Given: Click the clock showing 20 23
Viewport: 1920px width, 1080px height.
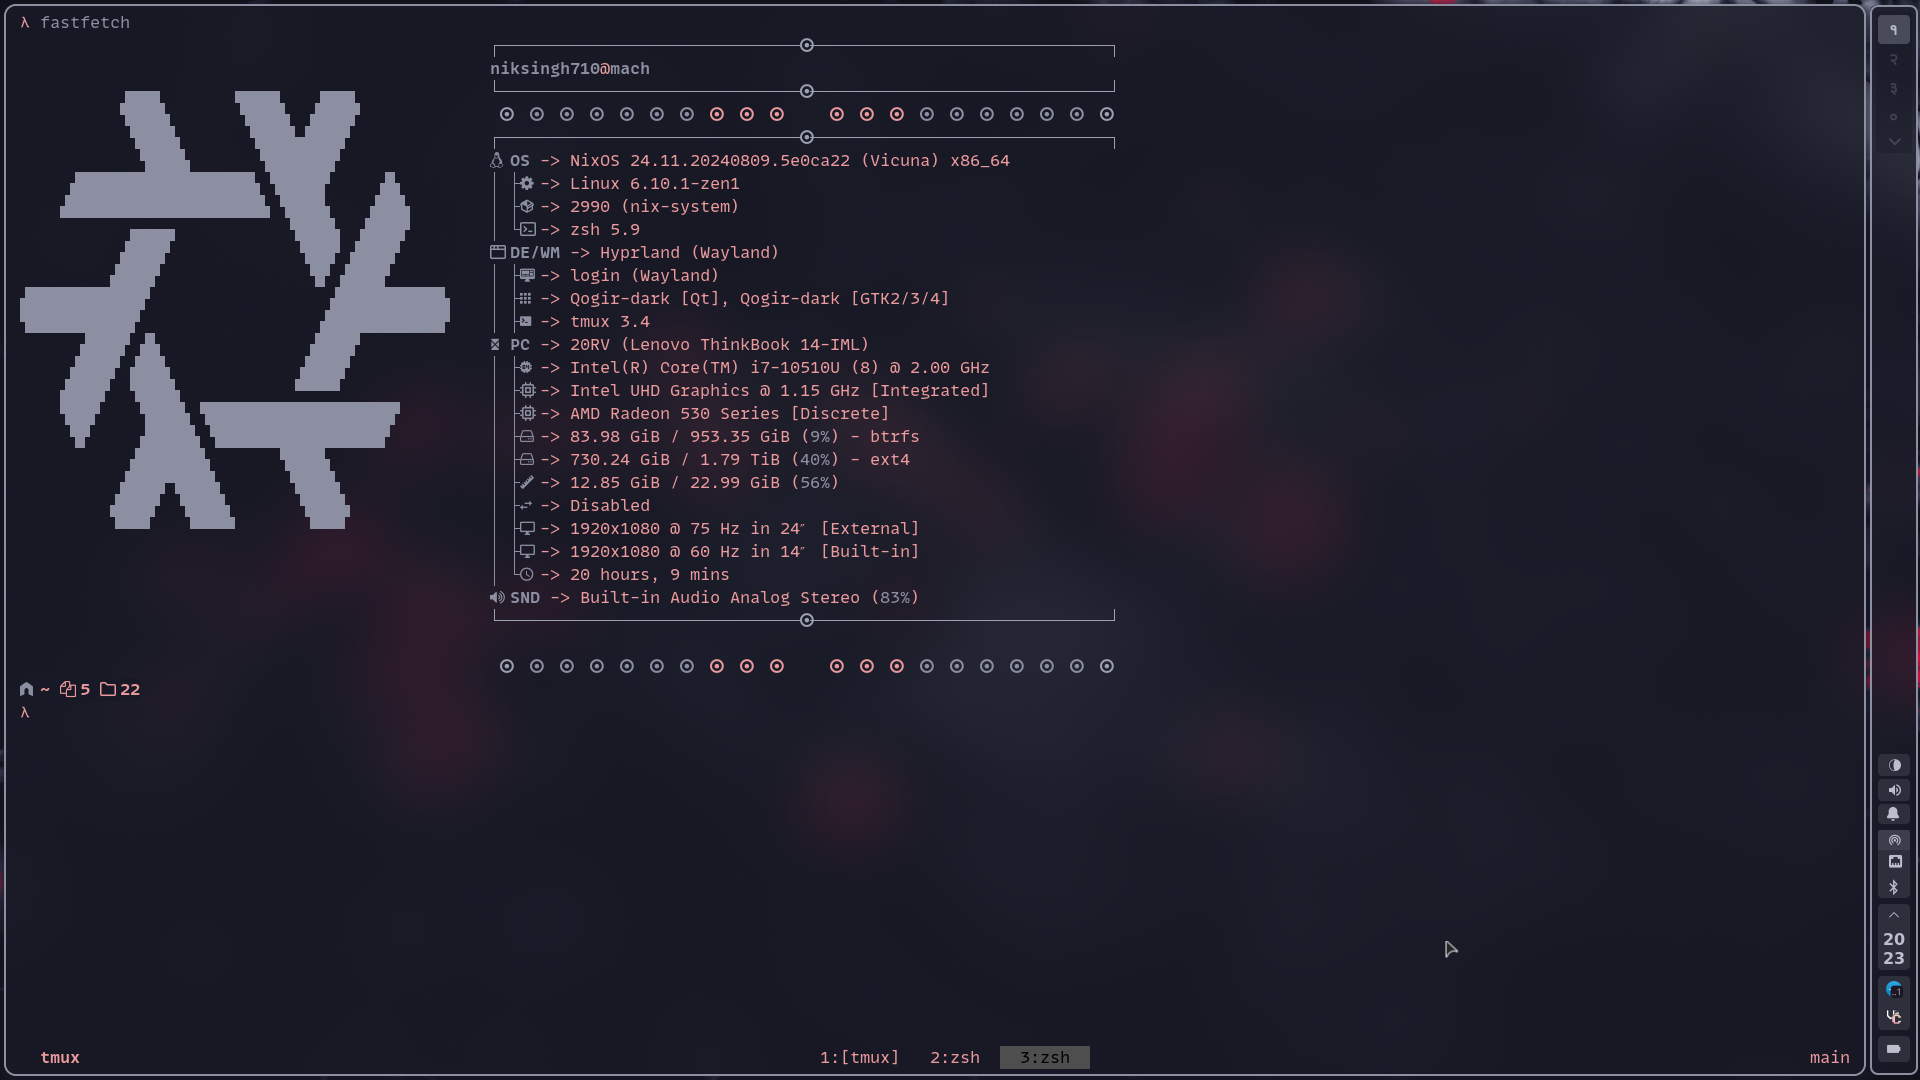Looking at the screenshot, I should click(1893, 948).
